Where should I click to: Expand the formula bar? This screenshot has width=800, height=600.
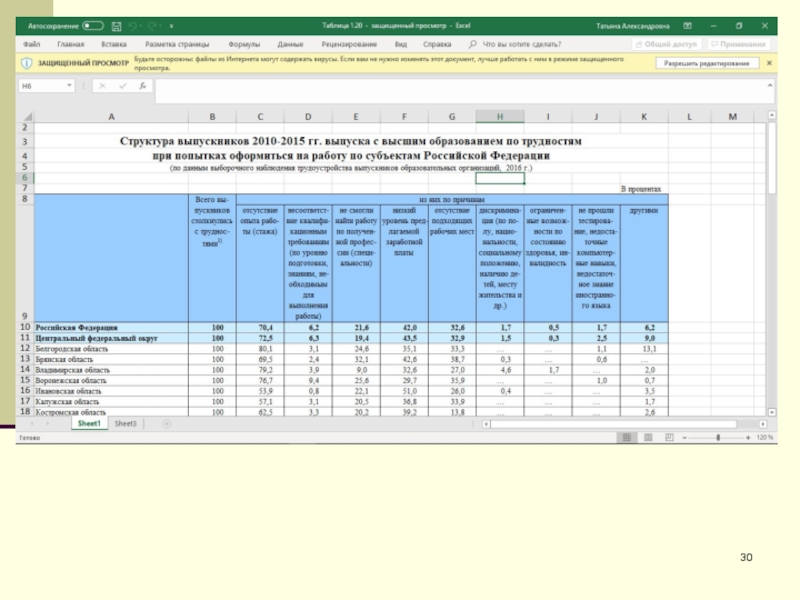coord(769,87)
